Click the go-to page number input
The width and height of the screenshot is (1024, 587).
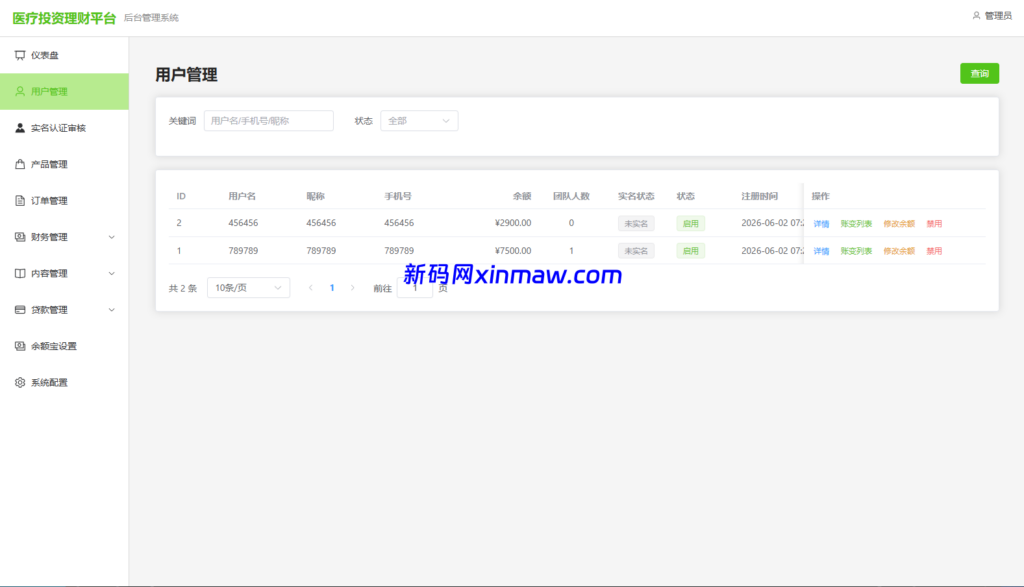point(415,288)
